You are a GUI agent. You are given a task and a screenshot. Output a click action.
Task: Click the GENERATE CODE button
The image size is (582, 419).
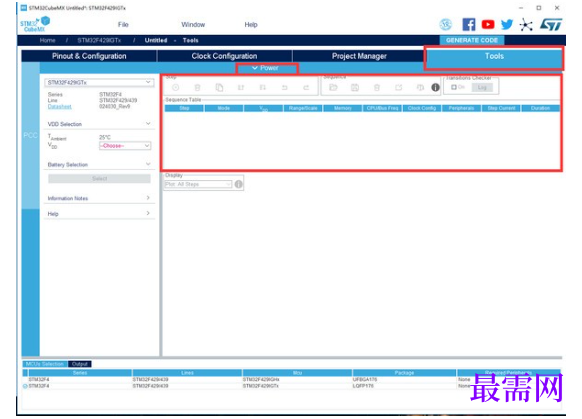(x=472, y=40)
